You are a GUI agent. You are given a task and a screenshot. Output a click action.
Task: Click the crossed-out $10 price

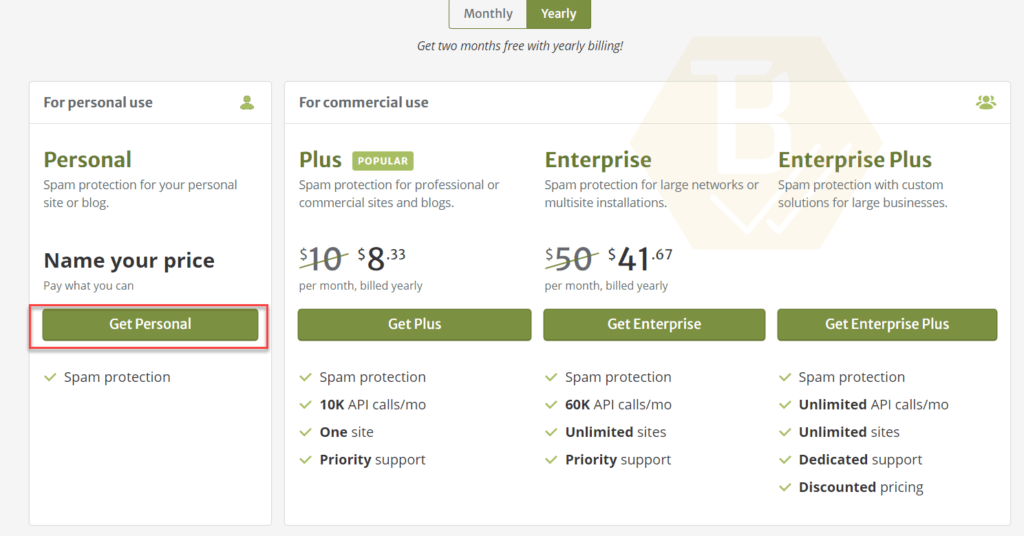point(323,259)
